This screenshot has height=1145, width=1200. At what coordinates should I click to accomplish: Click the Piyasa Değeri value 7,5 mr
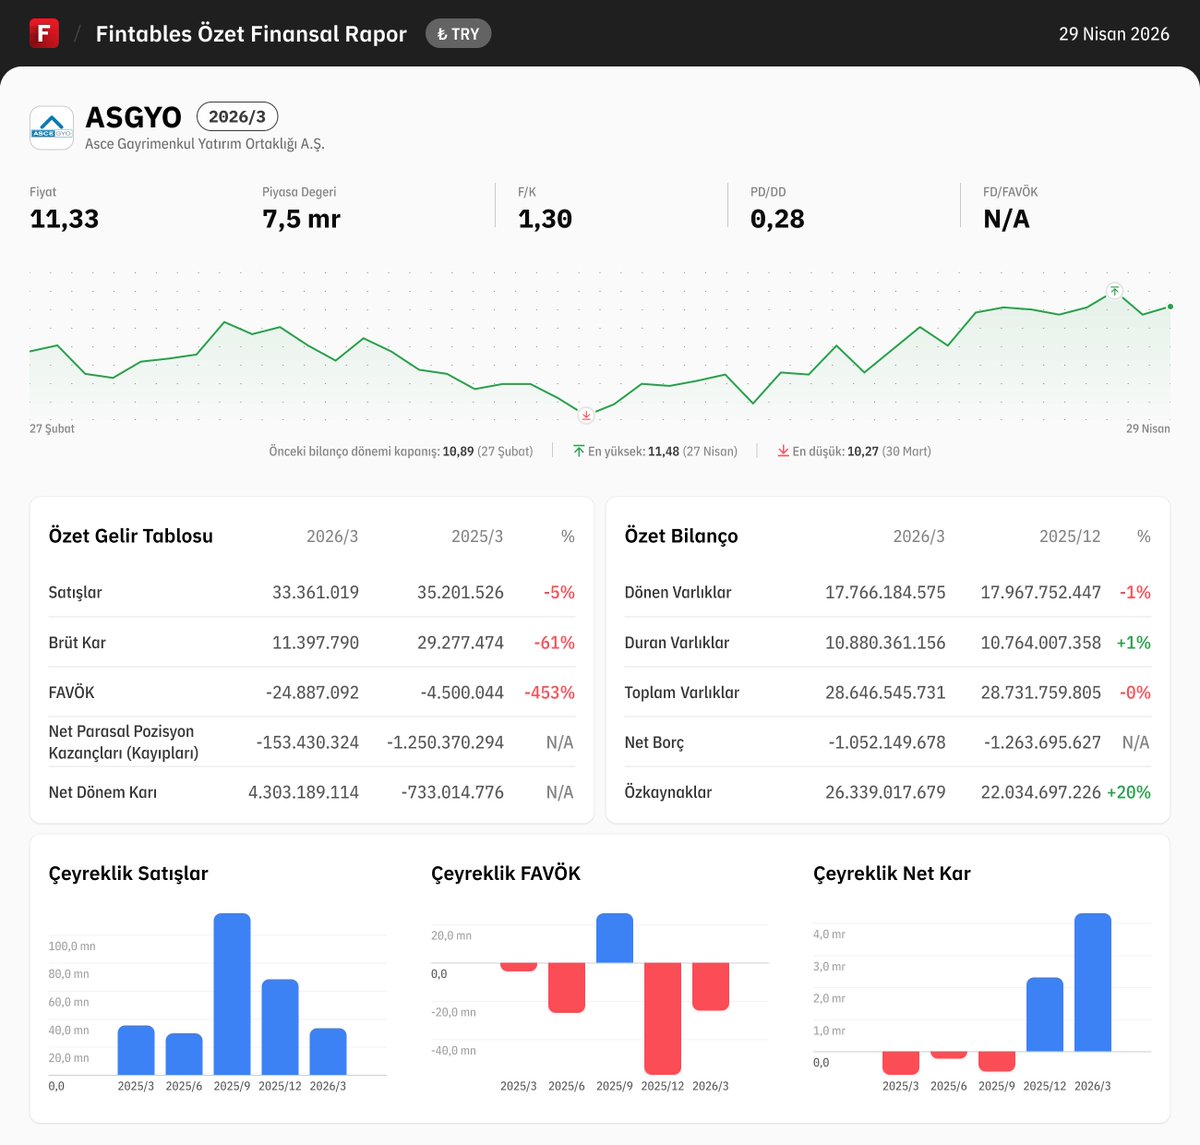[x=301, y=219]
